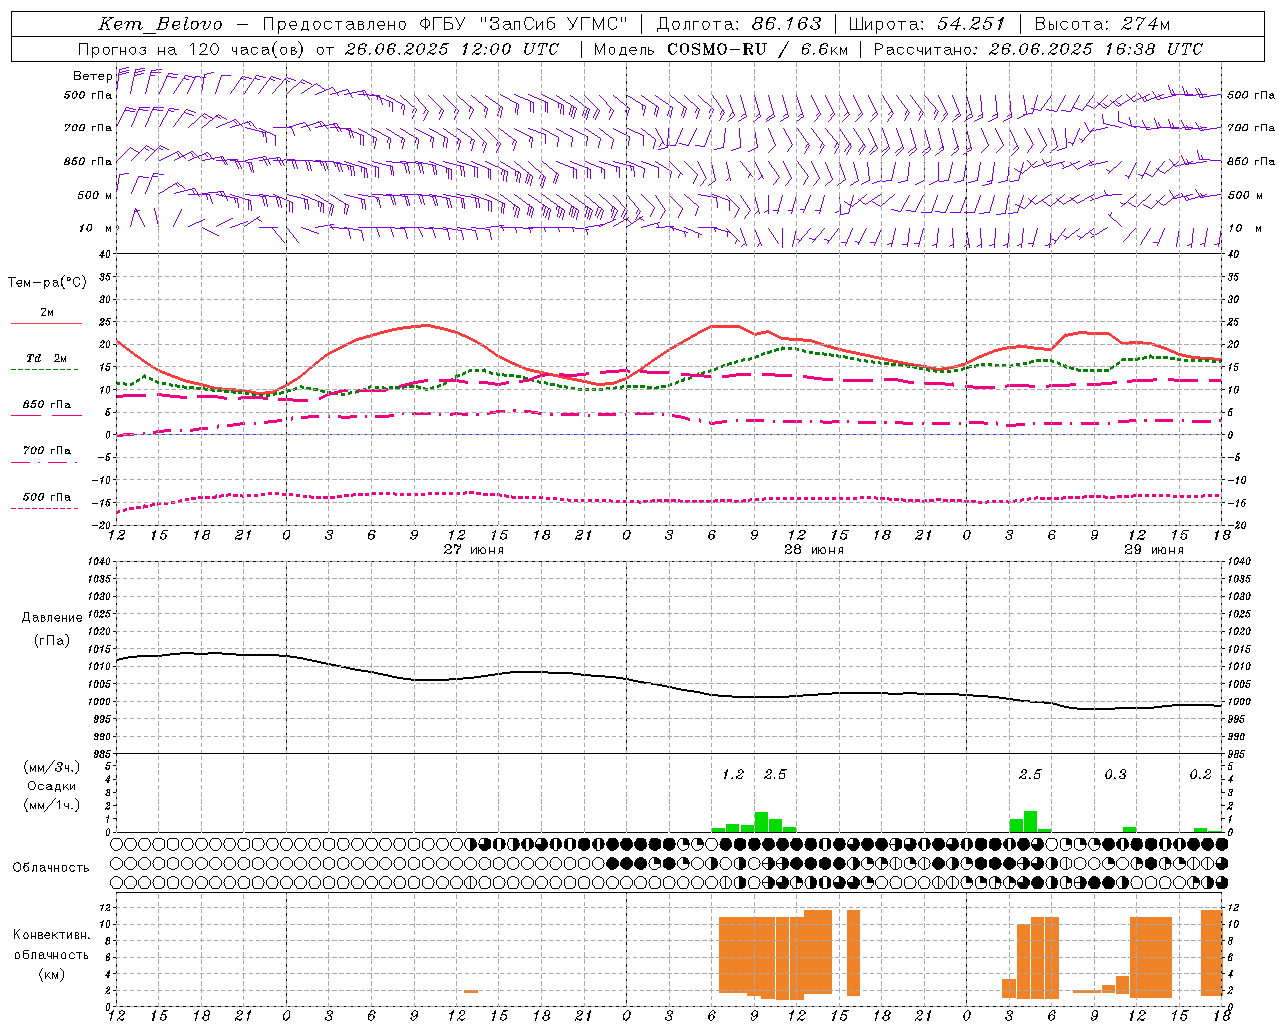The height and width of the screenshot is (1024, 1280).
Task: Click the 29 июня date label
Action: pos(1154,550)
